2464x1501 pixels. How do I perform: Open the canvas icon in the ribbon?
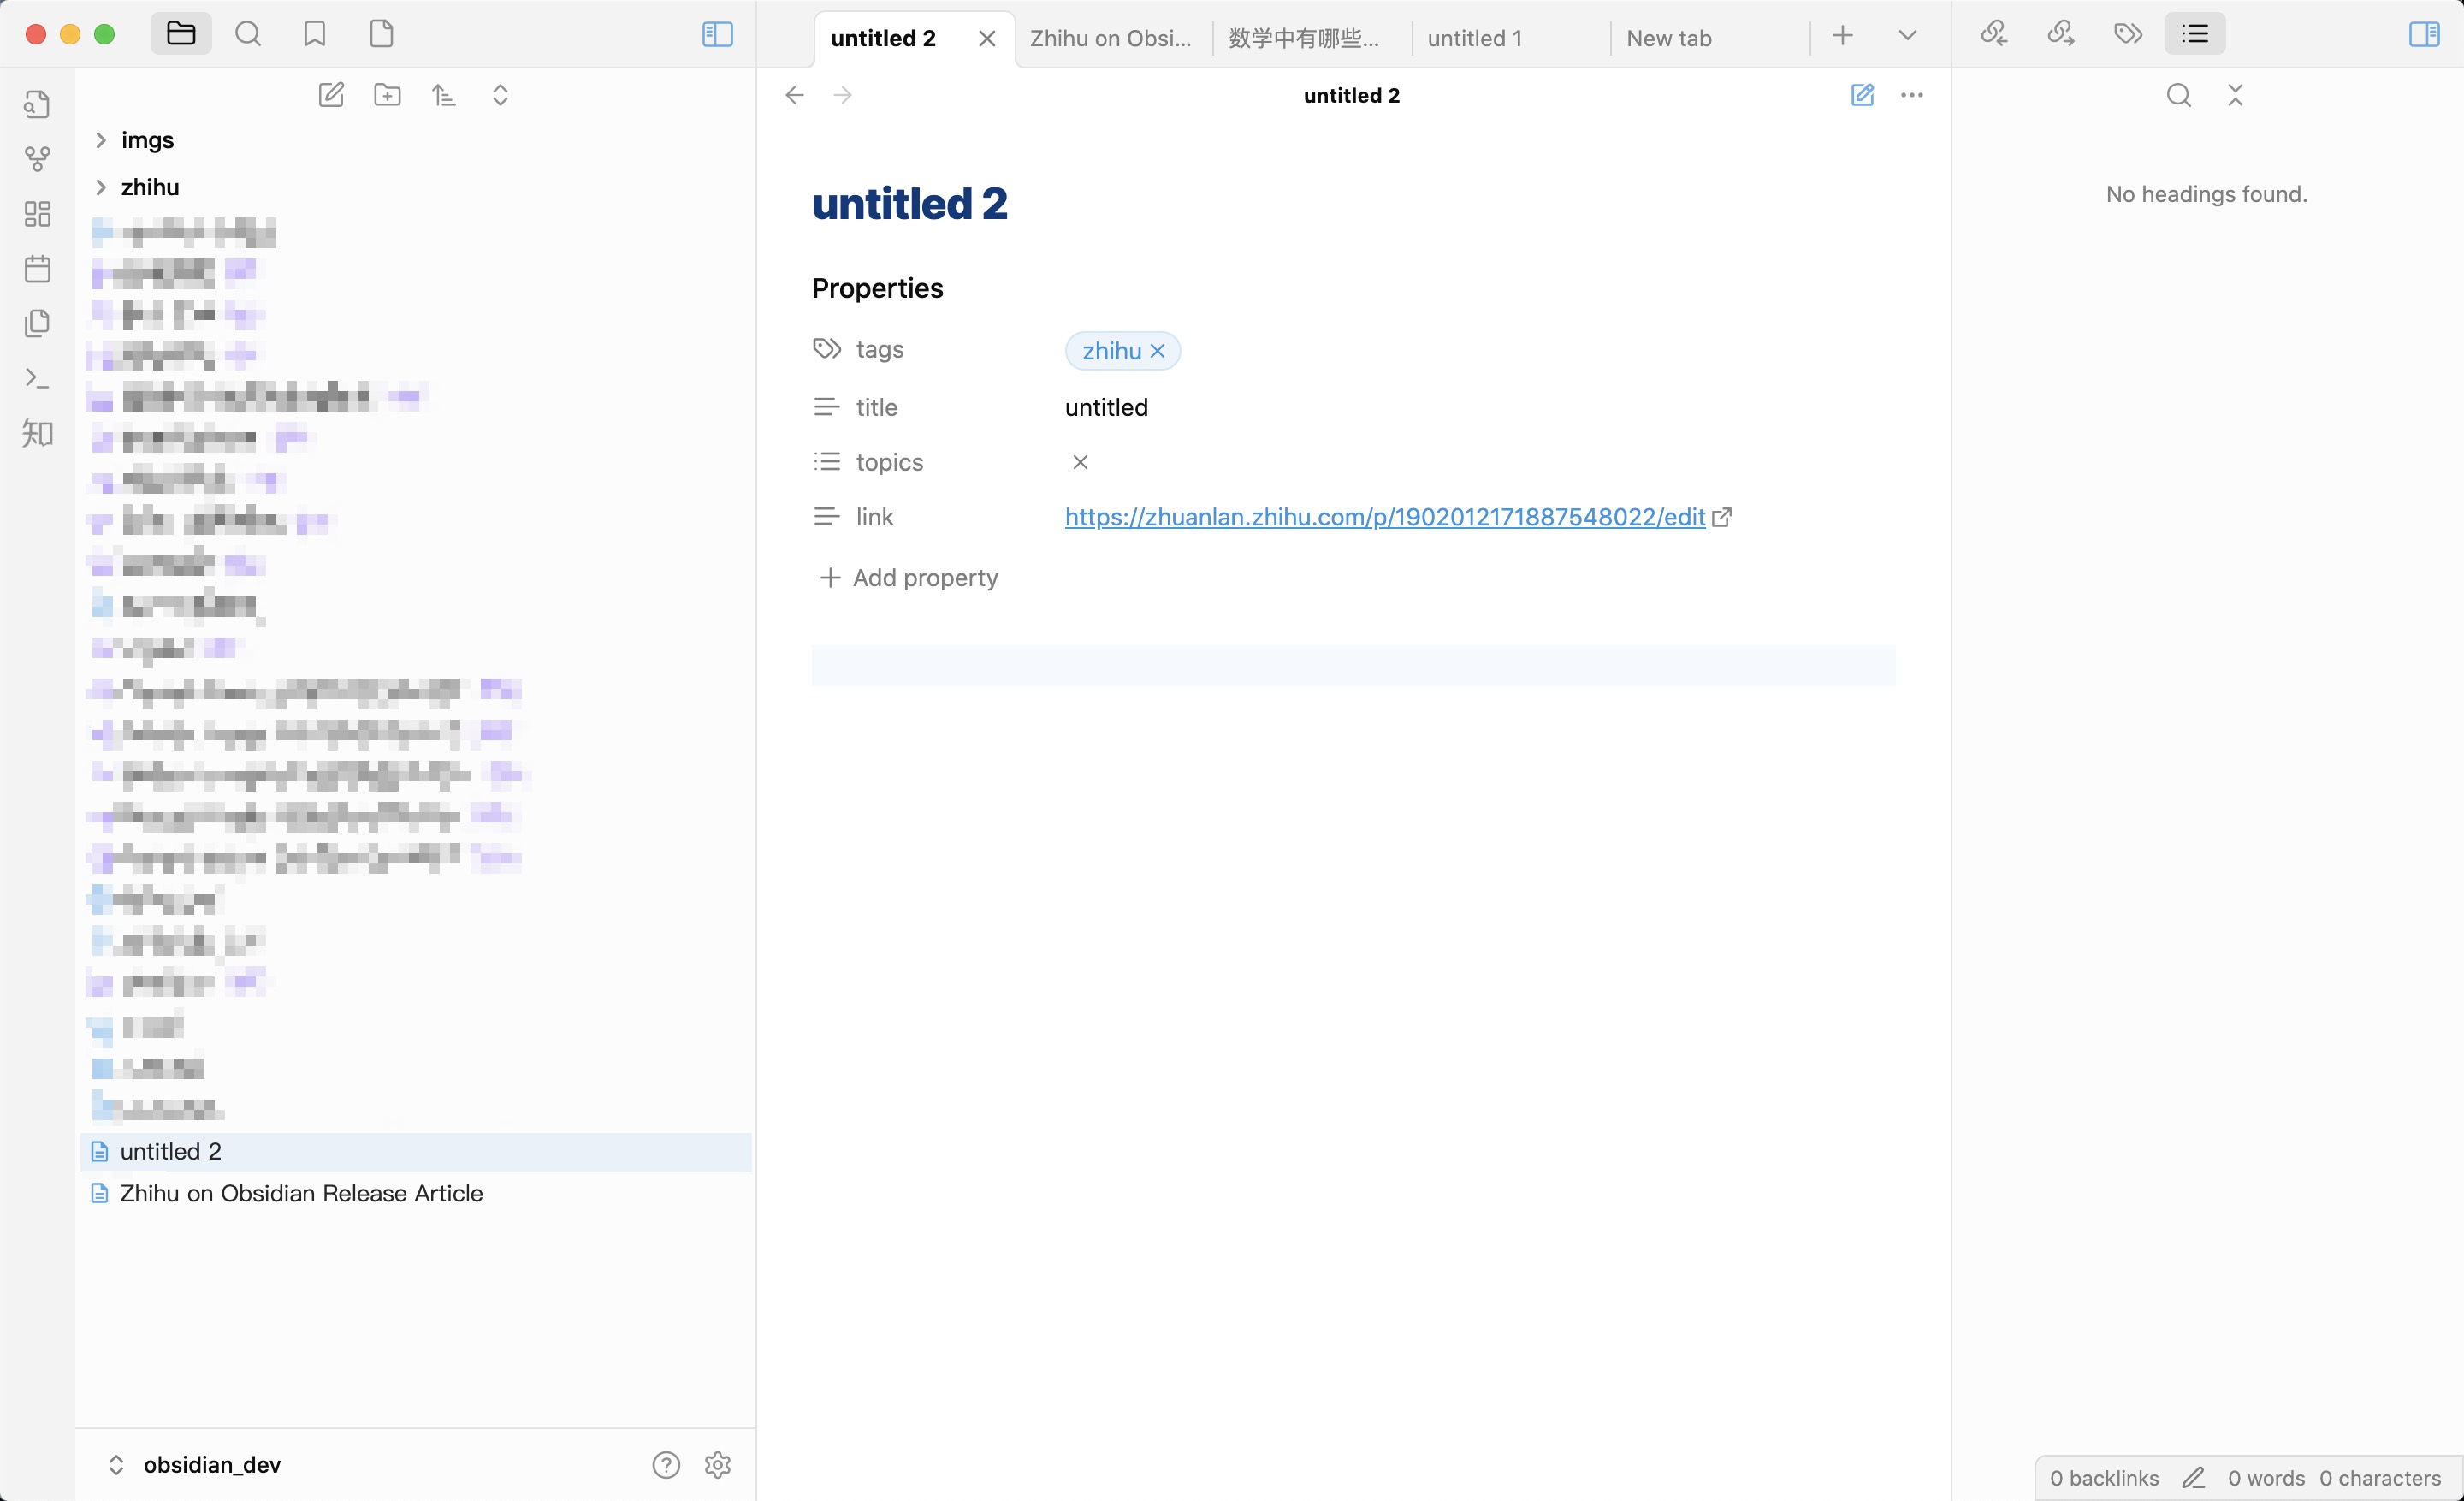(37, 213)
